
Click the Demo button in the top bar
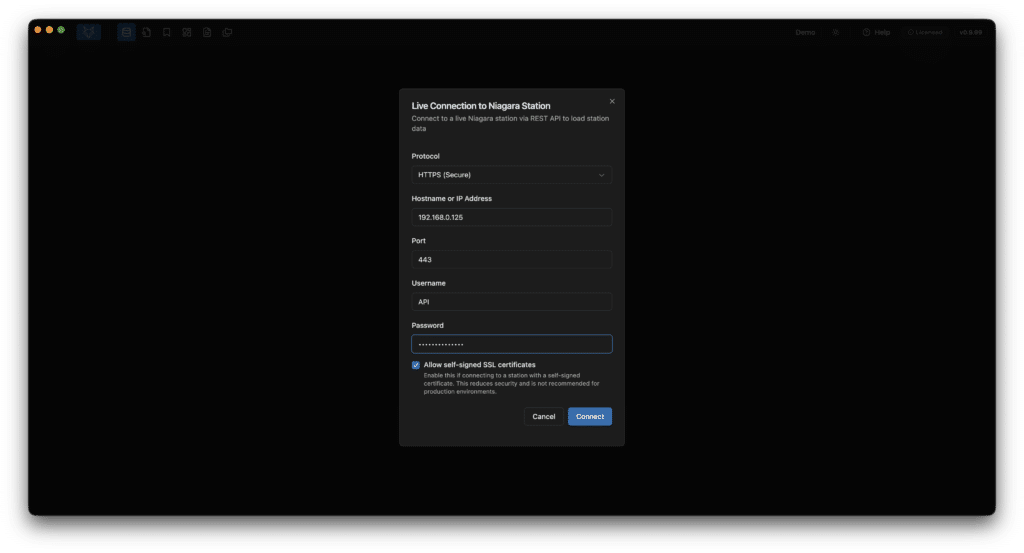[x=805, y=32]
